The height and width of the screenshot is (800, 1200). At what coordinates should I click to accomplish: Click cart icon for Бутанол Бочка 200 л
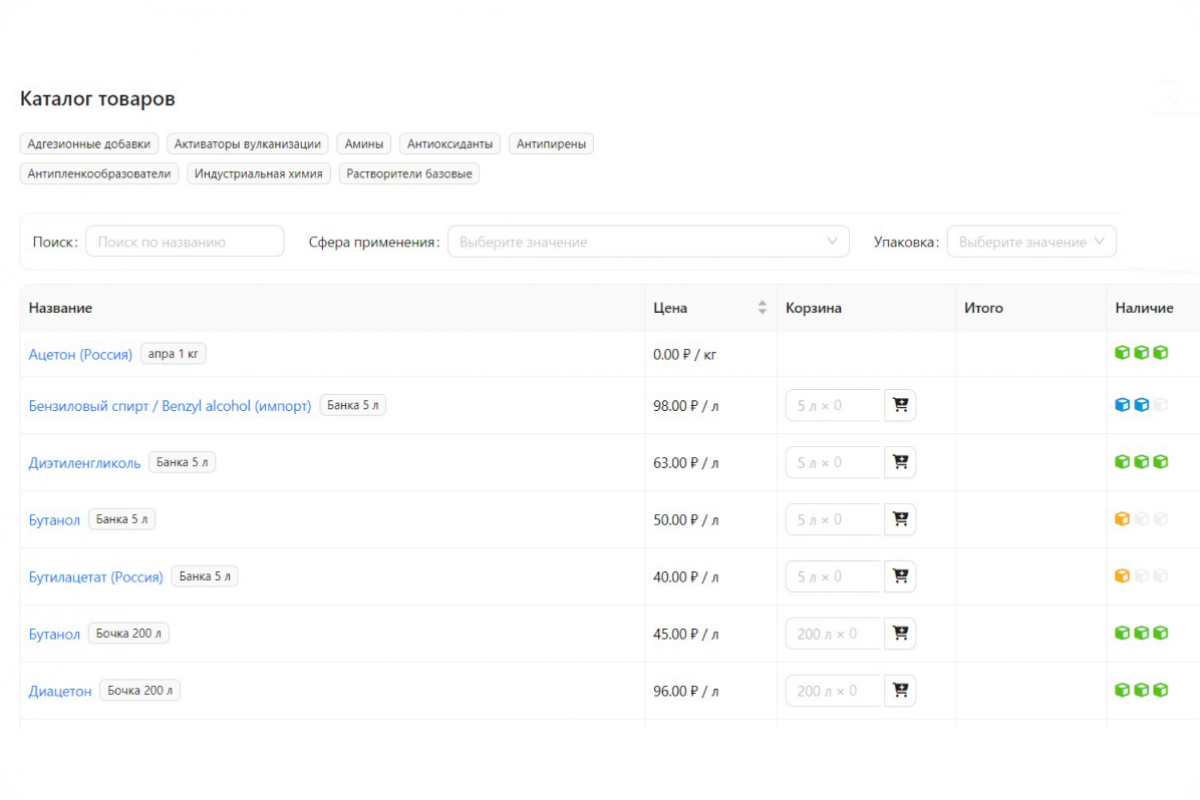900,633
